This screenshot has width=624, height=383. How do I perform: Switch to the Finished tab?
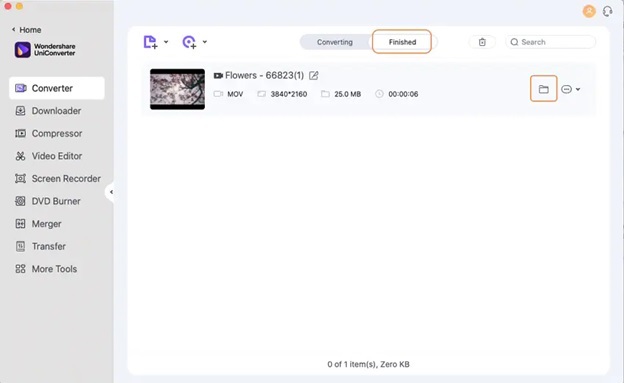point(402,42)
